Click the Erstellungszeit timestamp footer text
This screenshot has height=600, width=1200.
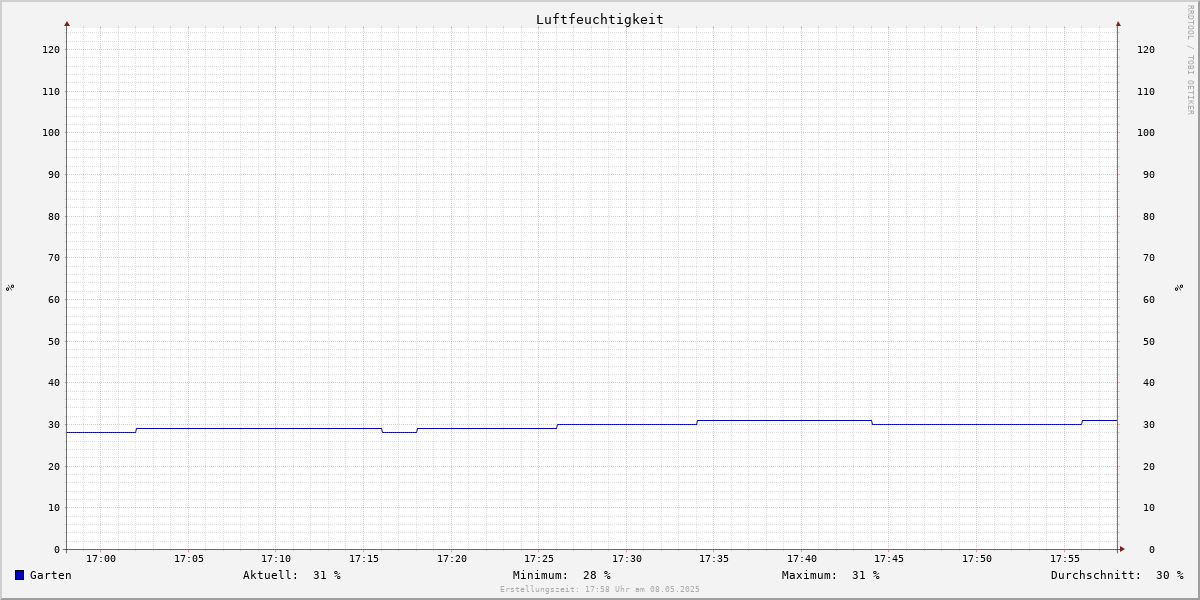pos(600,590)
